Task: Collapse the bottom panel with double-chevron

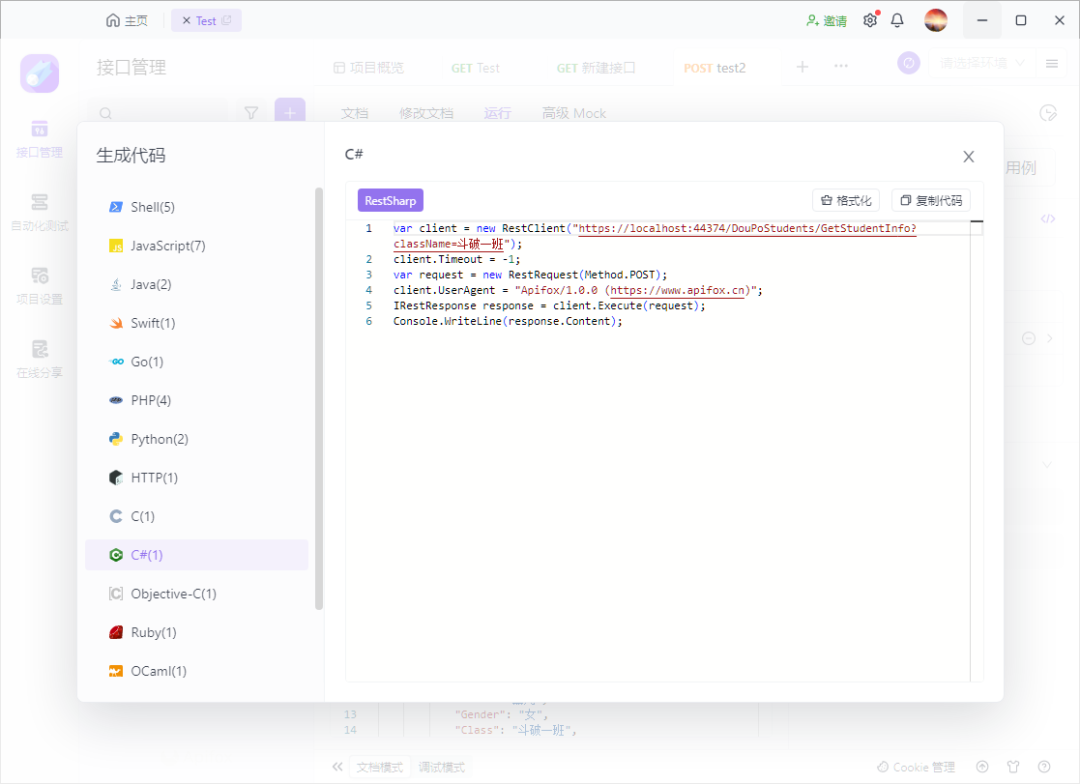Action: click(337, 766)
